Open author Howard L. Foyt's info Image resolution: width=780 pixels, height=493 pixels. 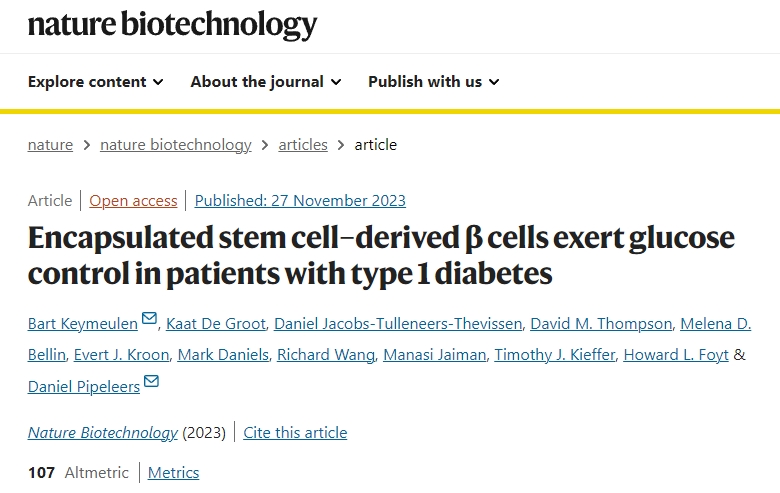[x=676, y=355]
